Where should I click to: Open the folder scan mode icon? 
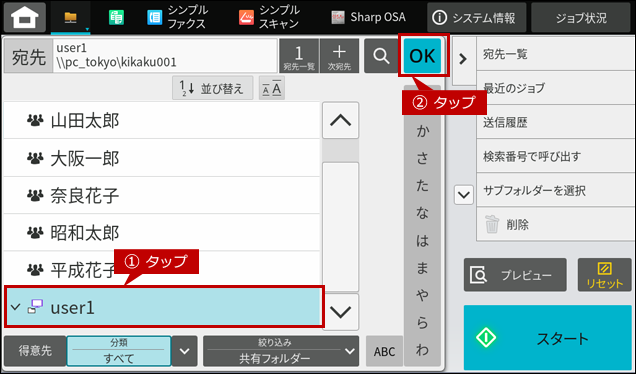pos(71,17)
